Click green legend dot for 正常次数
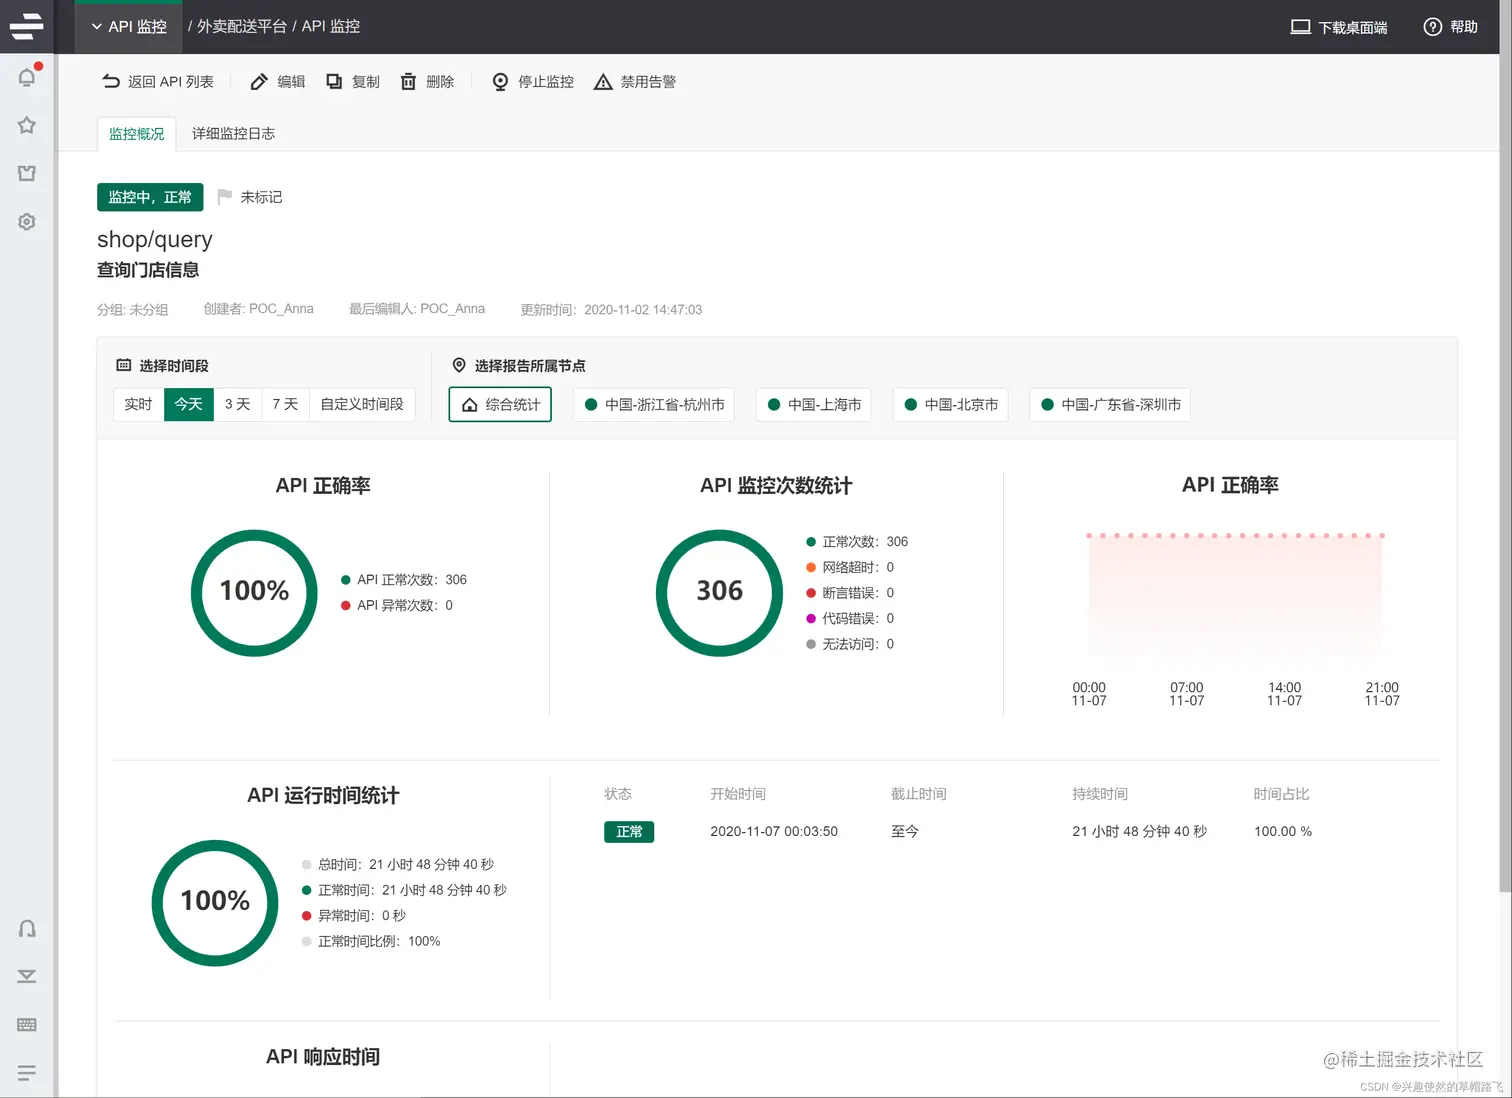The height and width of the screenshot is (1098, 1512). tap(811, 542)
